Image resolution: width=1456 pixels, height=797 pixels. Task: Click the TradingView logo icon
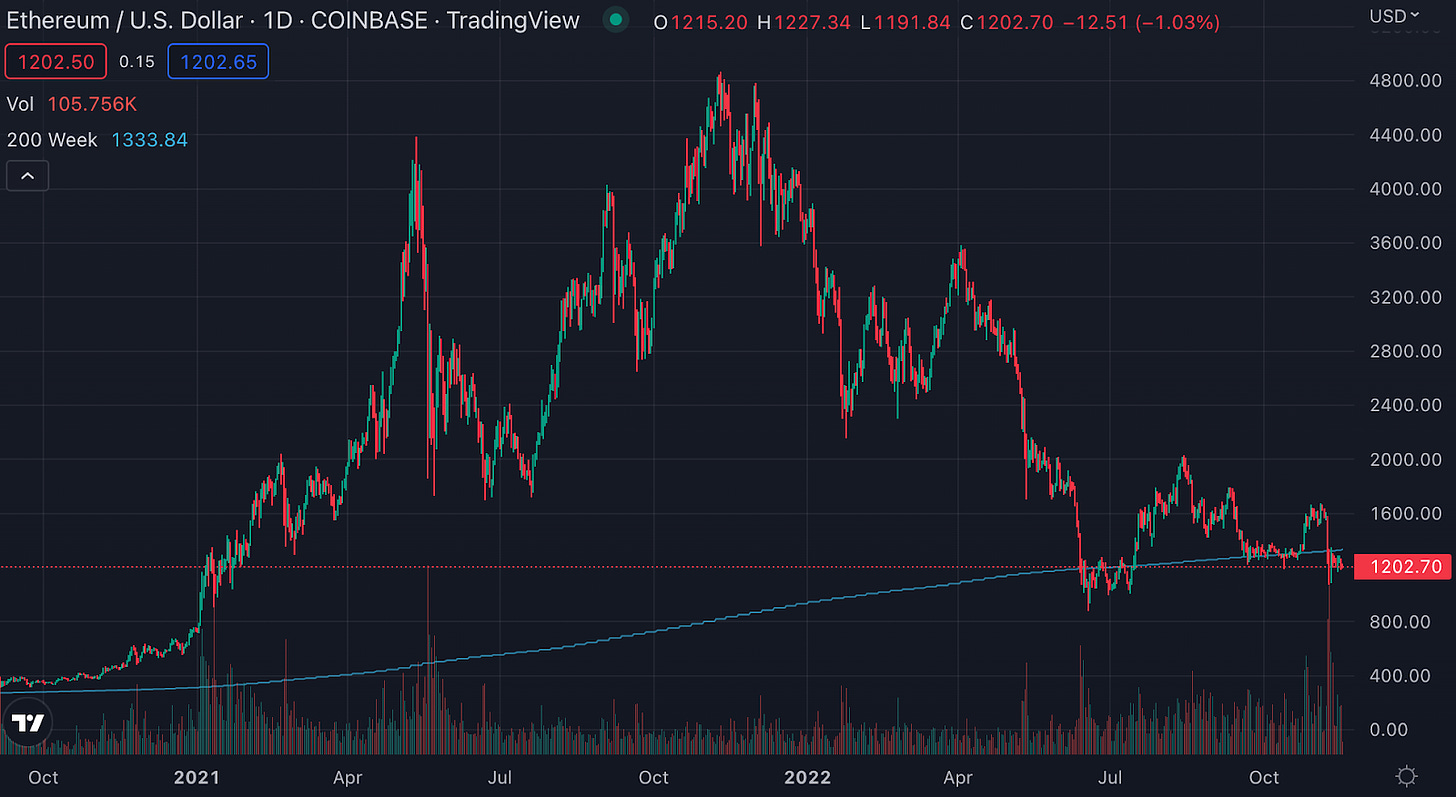point(28,724)
